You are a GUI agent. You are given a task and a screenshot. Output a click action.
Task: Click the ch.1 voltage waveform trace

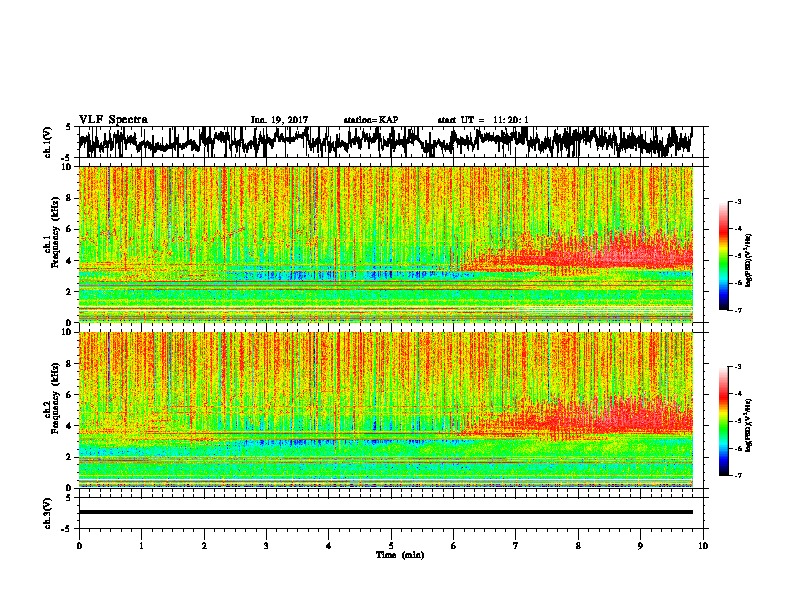385,142
